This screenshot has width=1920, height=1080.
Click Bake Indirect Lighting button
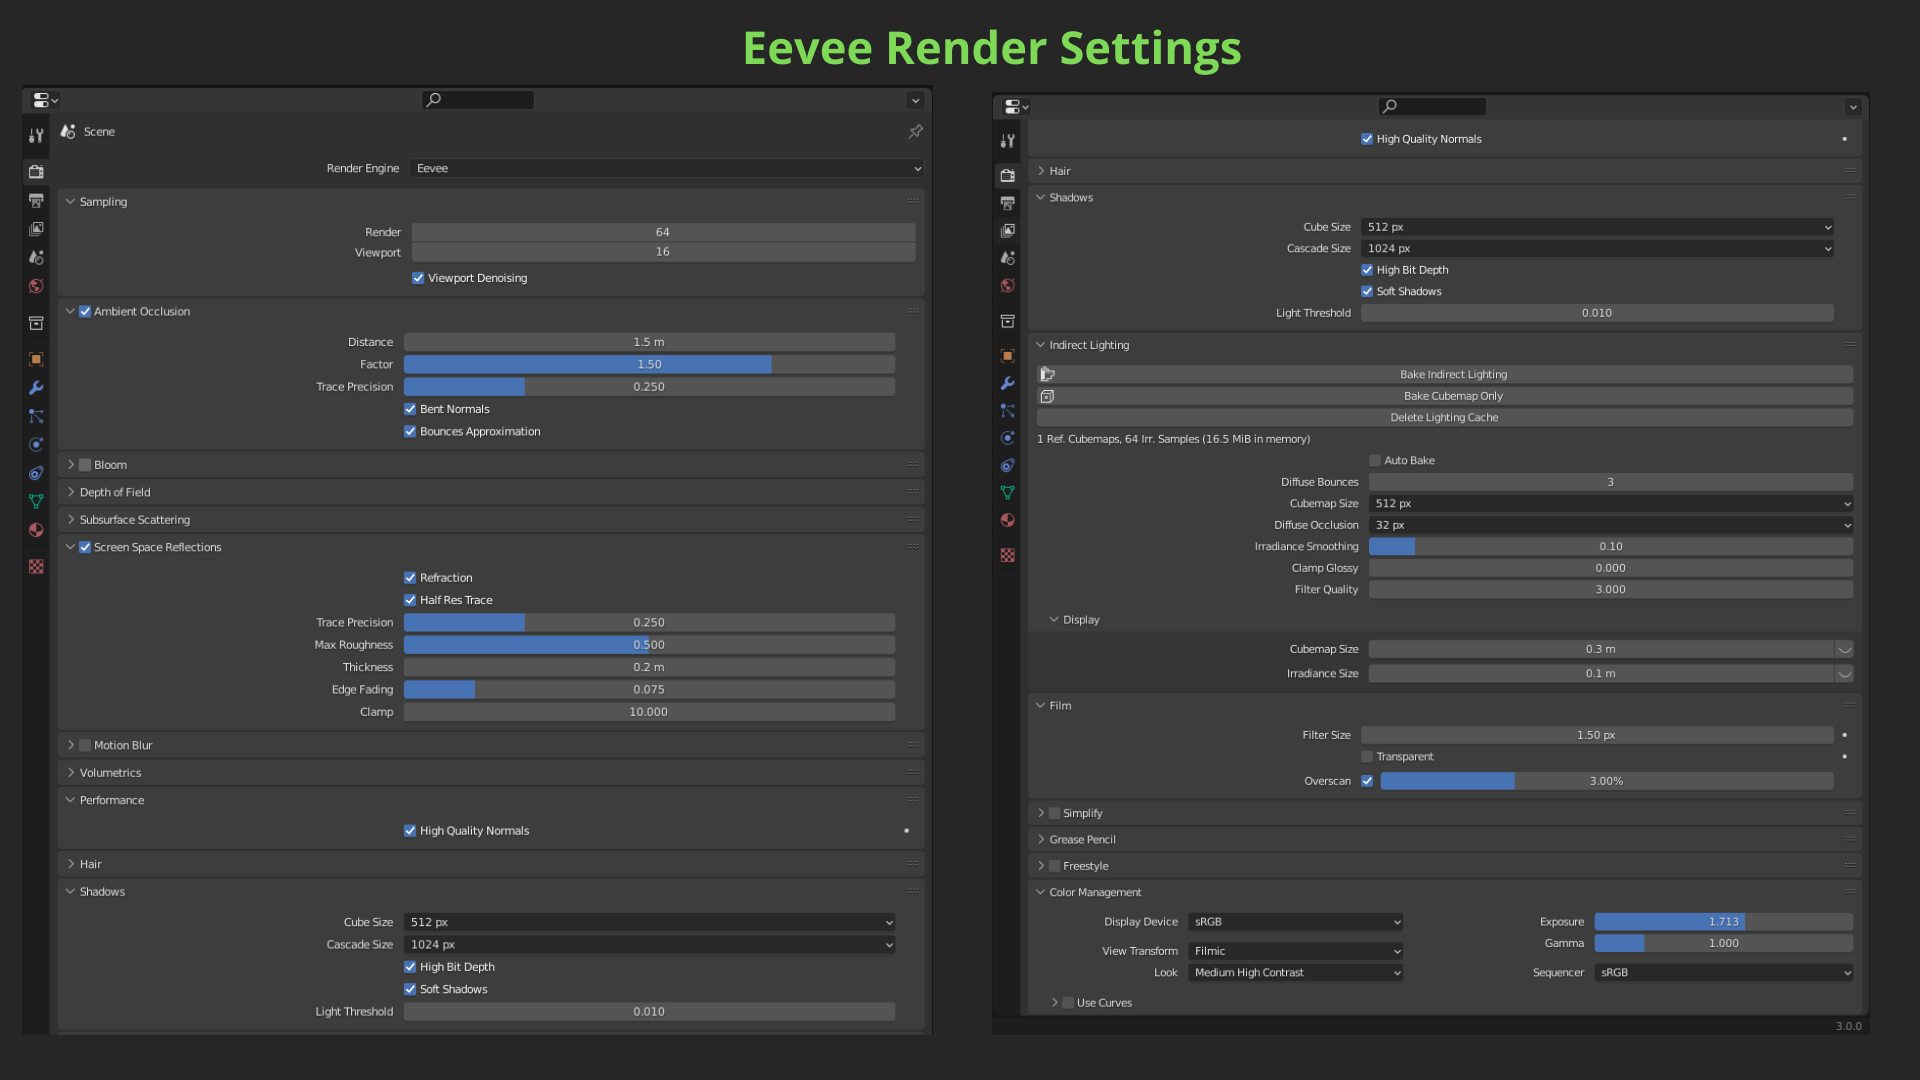1445,374
